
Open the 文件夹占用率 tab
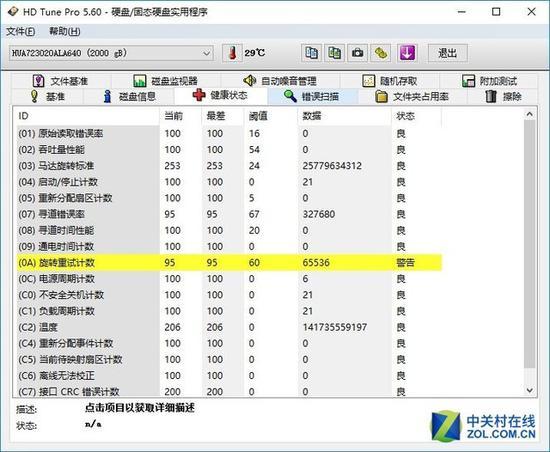412,96
